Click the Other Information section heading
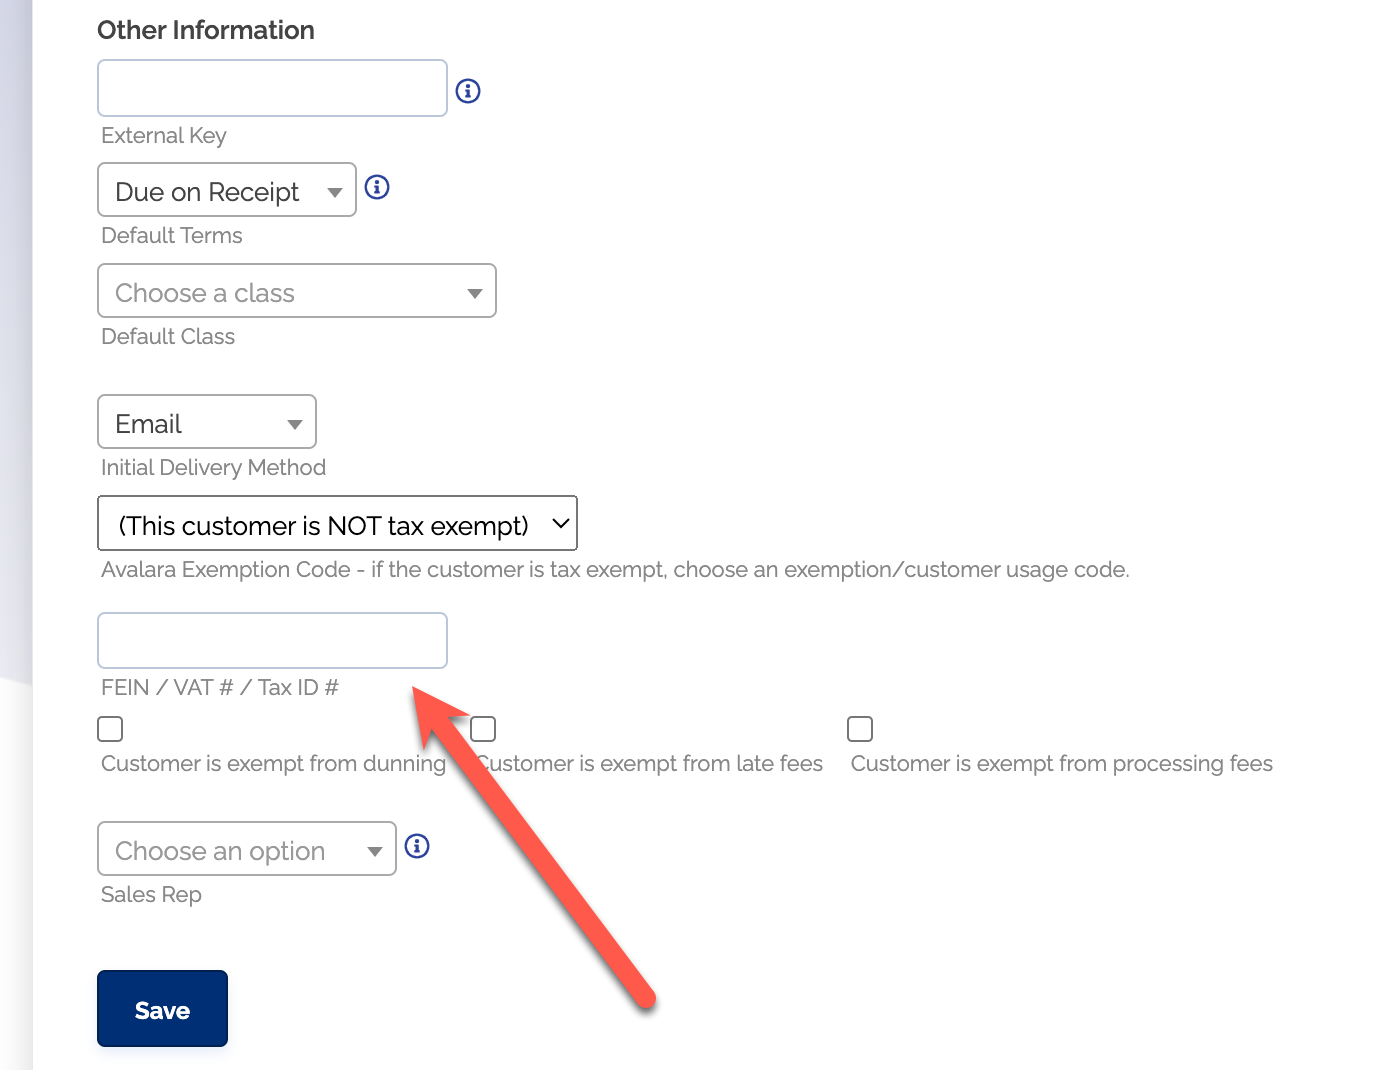1388x1070 pixels. [x=206, y=30]
